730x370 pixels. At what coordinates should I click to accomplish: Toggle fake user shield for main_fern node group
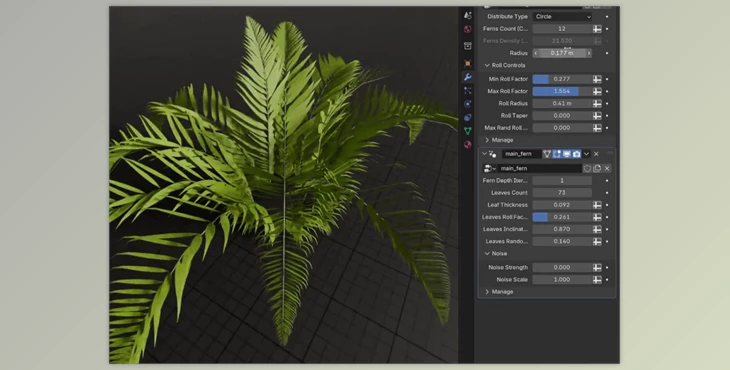click(x=587, y=168)
